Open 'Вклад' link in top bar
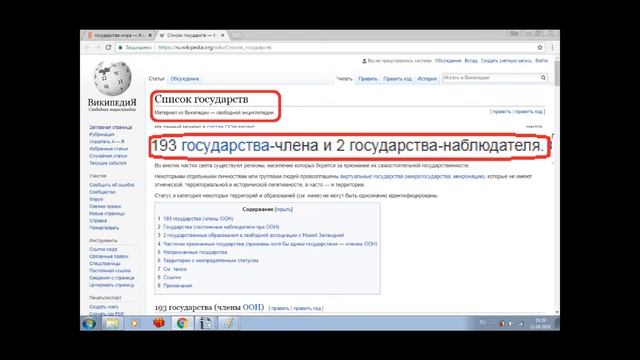The height and width of the screenshot is (360, 640). tap(471, 61)
